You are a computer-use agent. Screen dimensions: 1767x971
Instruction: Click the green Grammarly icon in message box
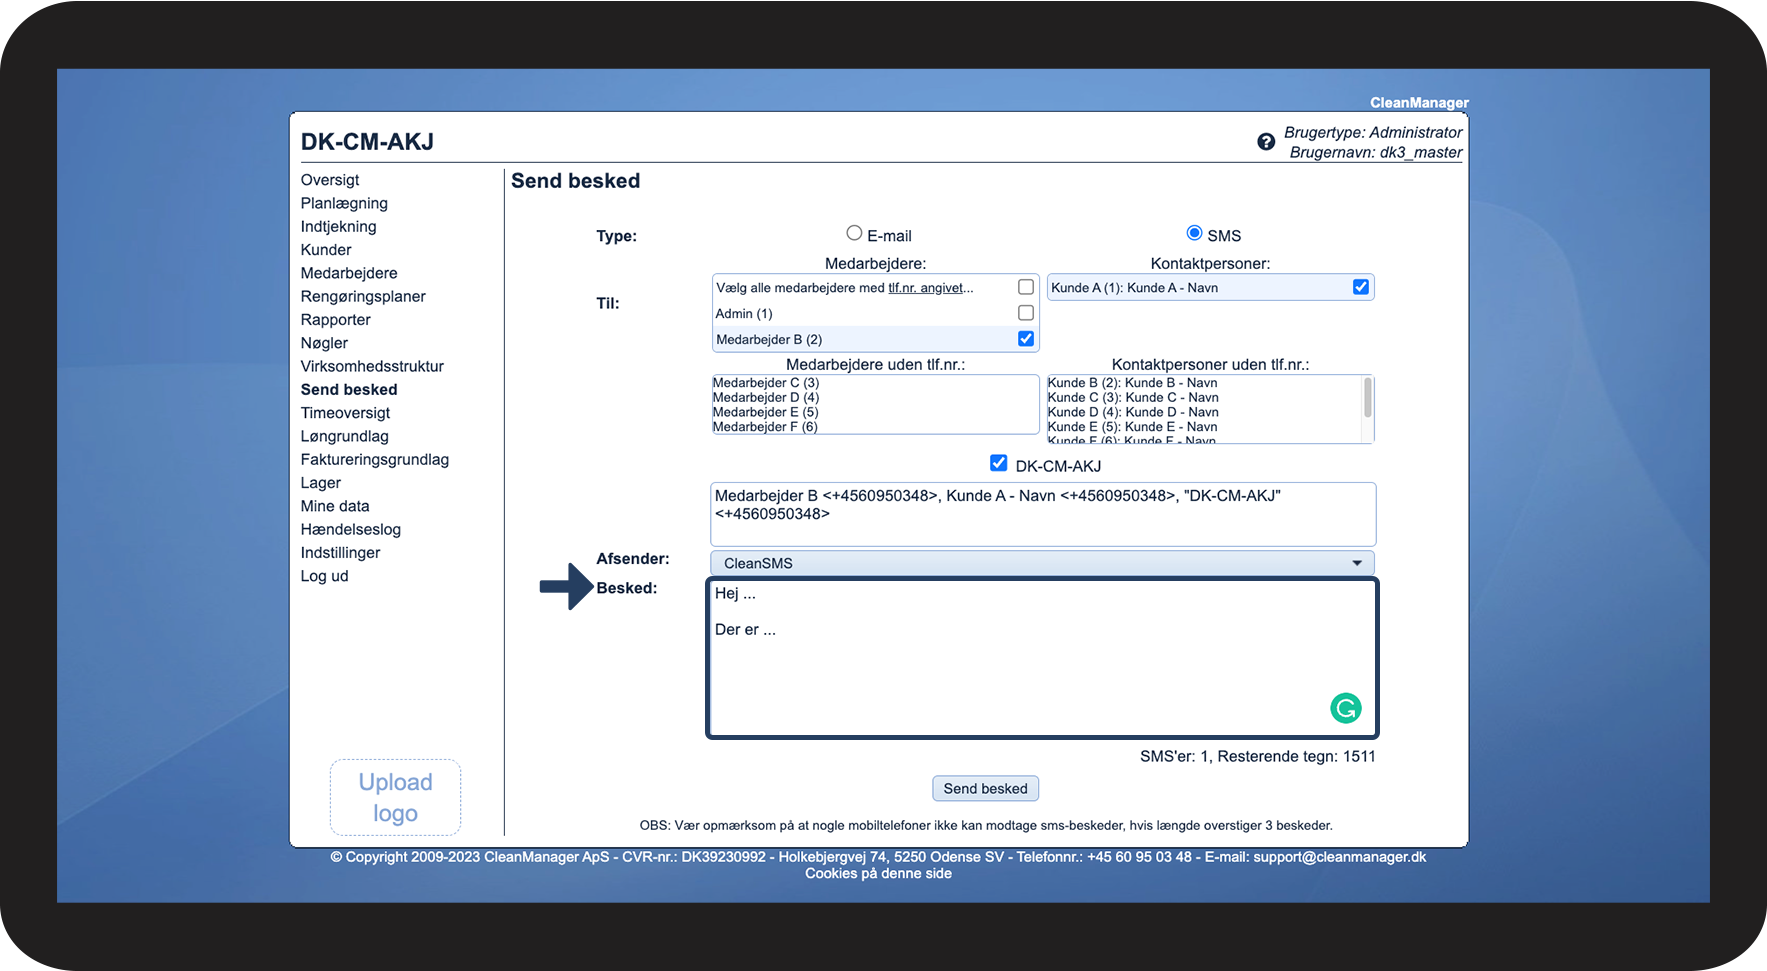tap(1345, 708)
